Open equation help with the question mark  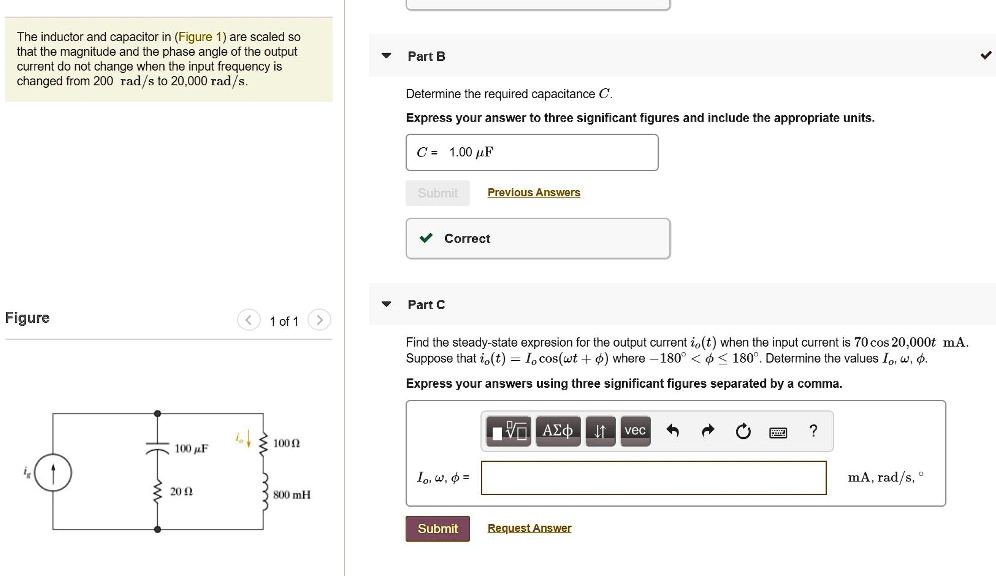pyautogui.click(x=812, y=431)
